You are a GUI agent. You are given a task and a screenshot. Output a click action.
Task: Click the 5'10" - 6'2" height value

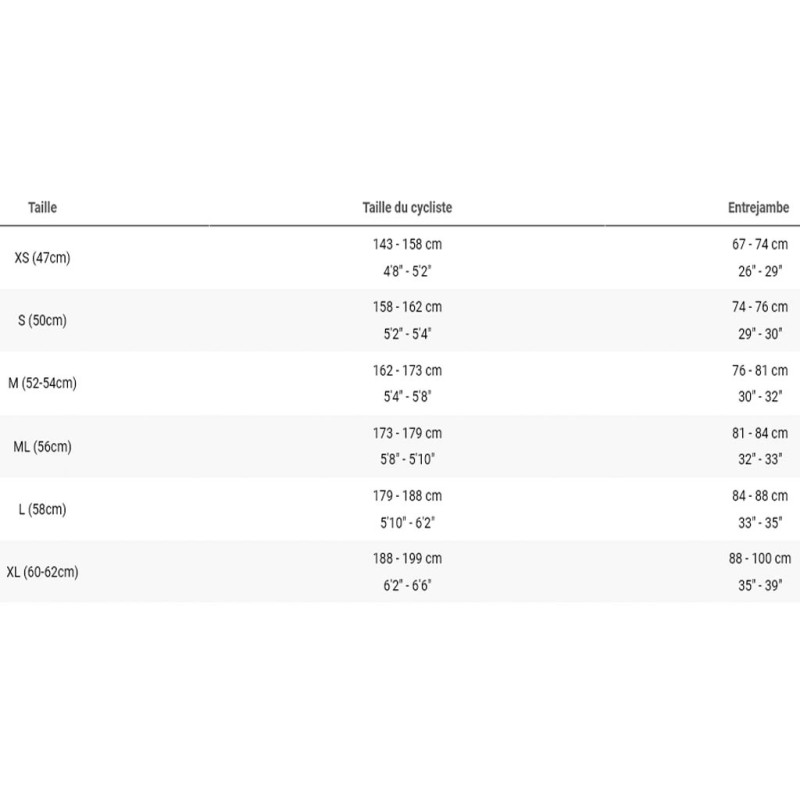click(x=407, y=522)
